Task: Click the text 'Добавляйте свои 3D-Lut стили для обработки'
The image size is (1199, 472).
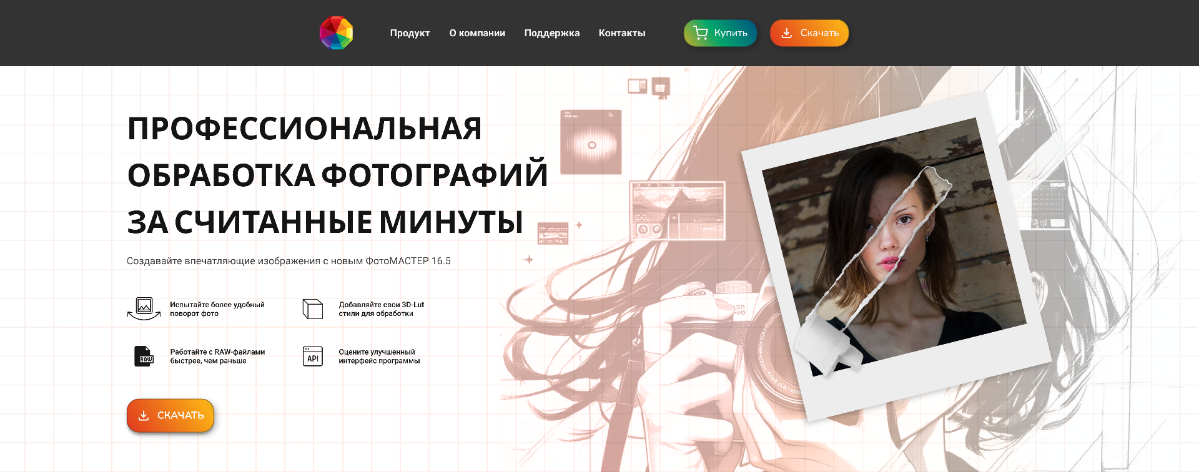Action: pos(382,308)
